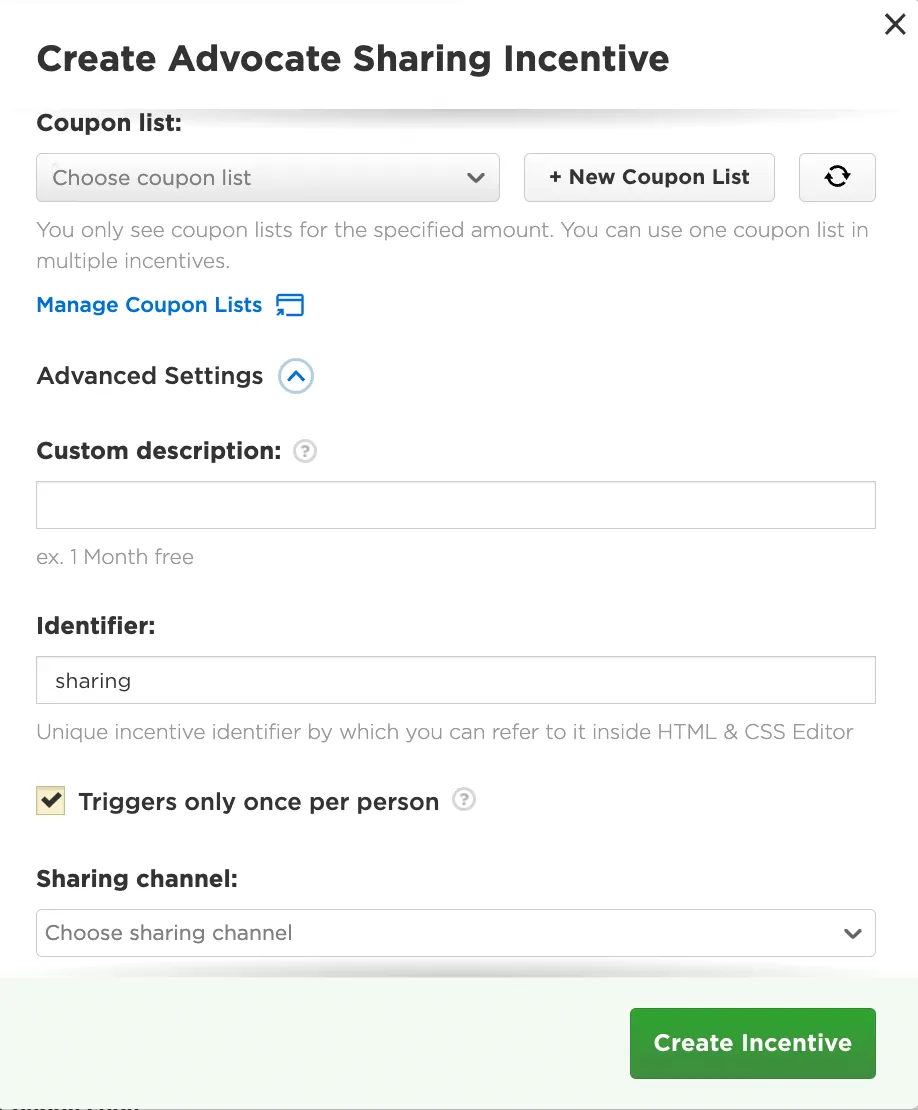Image resolution: width=918 pixels, height=1110 pixels.
Task: Uncheck Triggers only once per person checkbox
Action: [x=50, y=801]
